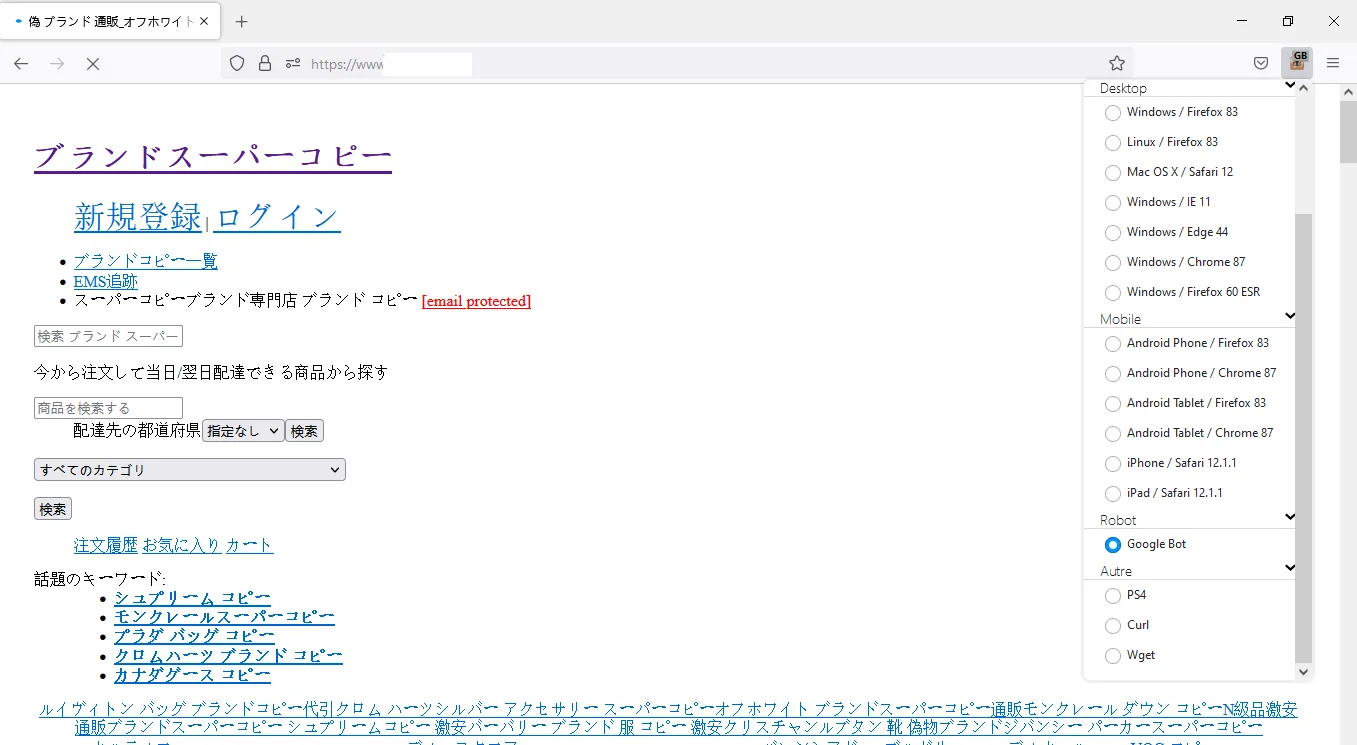Click the [email protected] link
The width and height of the screenshot is (1357, 745).
pyautogui.click(x=476, y=301)
